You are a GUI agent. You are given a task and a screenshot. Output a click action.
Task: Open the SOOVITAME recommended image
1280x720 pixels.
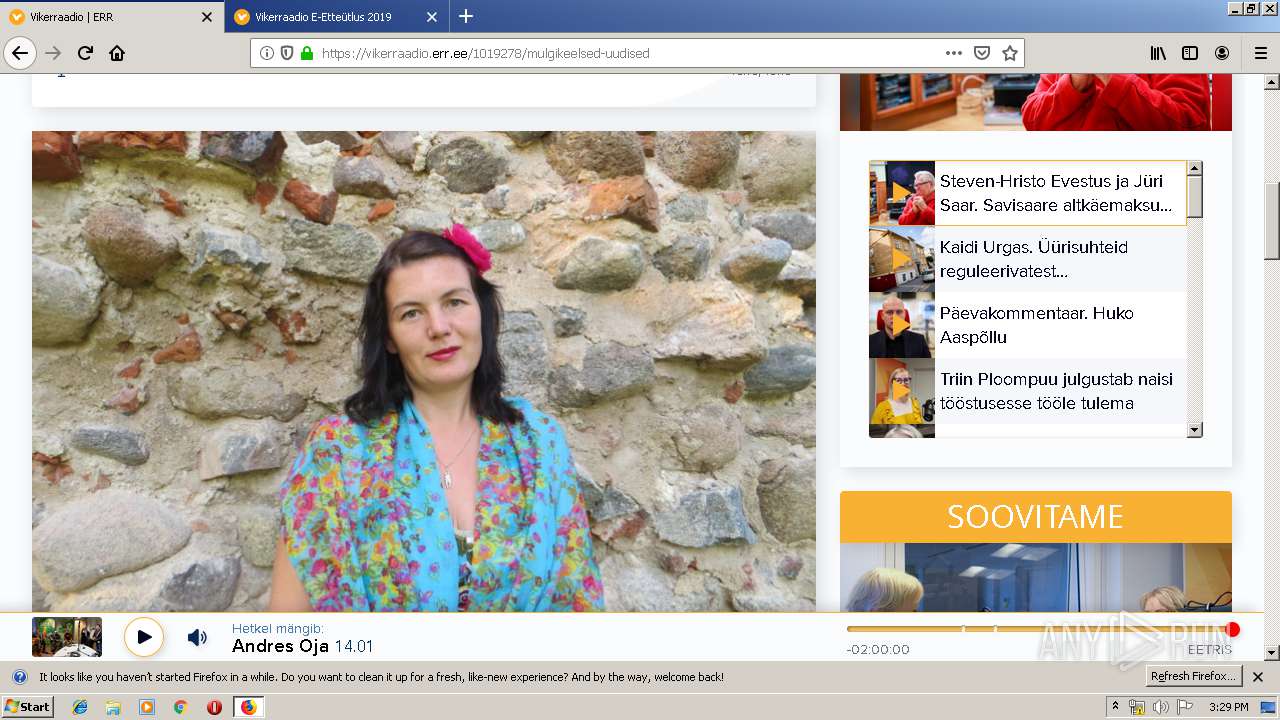(x=1036, y=577)
